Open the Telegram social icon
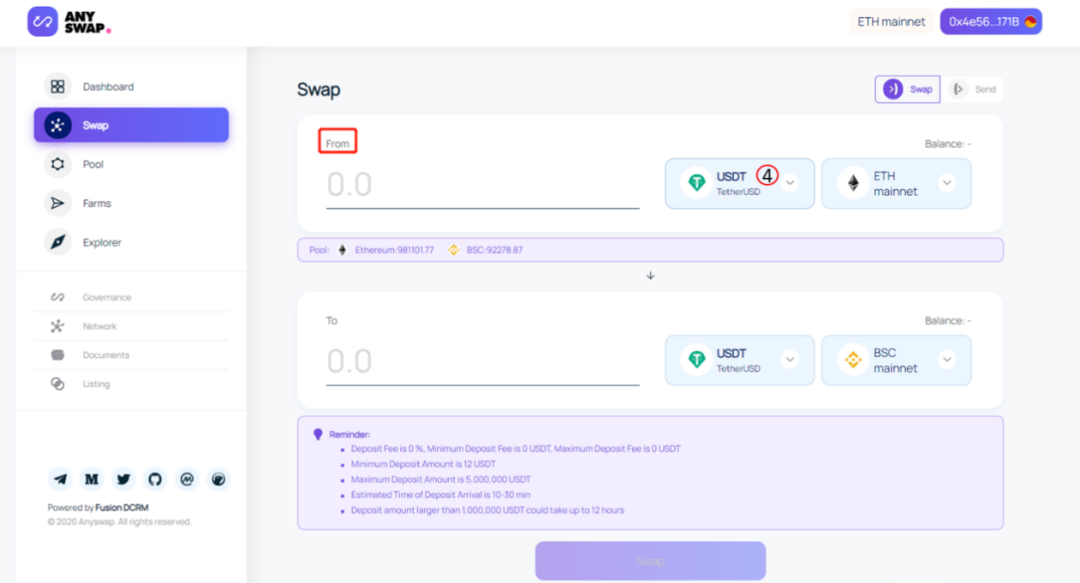1080x583 pixels. (x=61, y=479)
